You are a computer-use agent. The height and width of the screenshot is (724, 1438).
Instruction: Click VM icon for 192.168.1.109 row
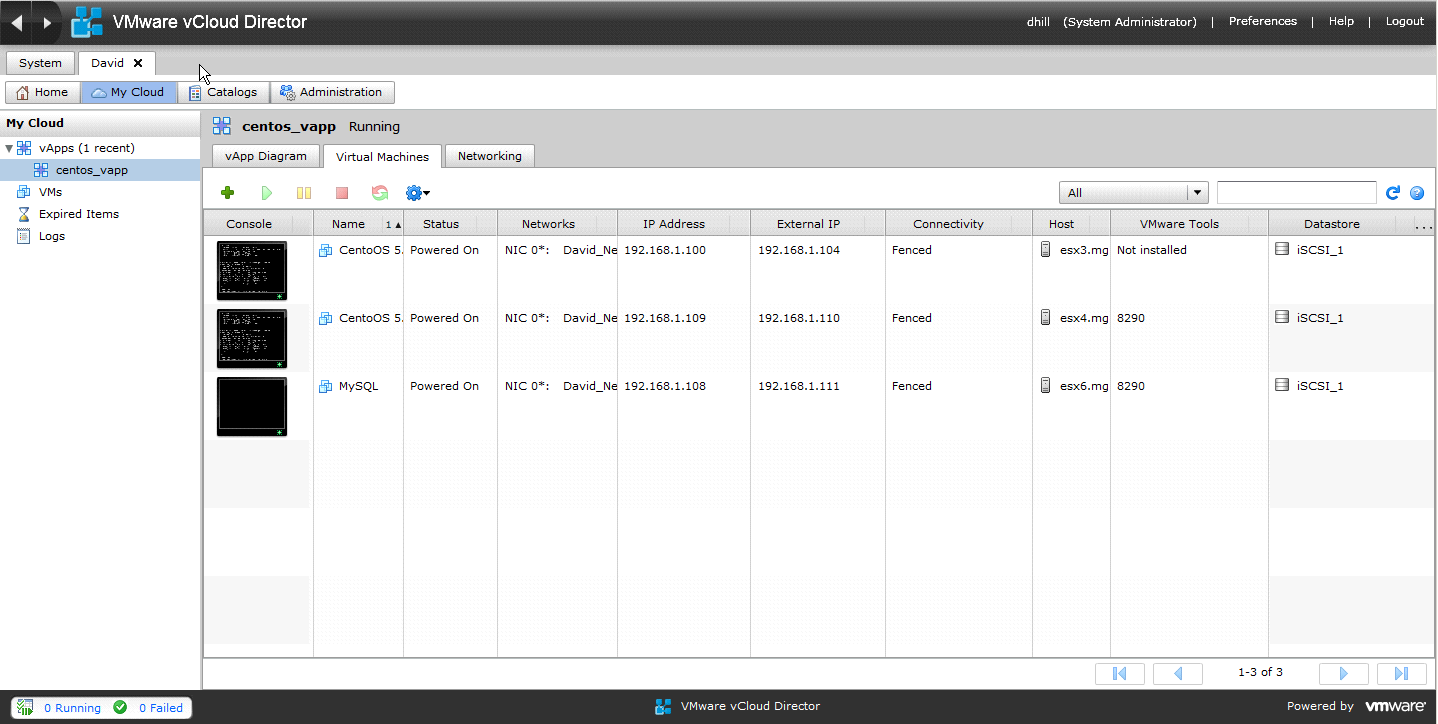[325, 318]
